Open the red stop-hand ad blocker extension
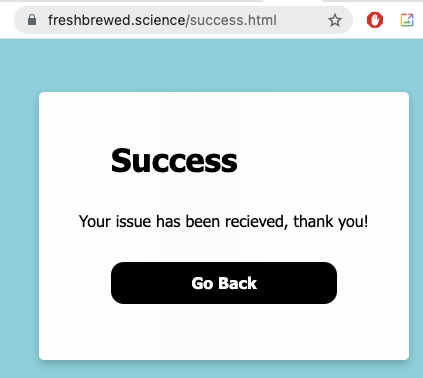This screenshot has height=378, width=423. [375, 20]
